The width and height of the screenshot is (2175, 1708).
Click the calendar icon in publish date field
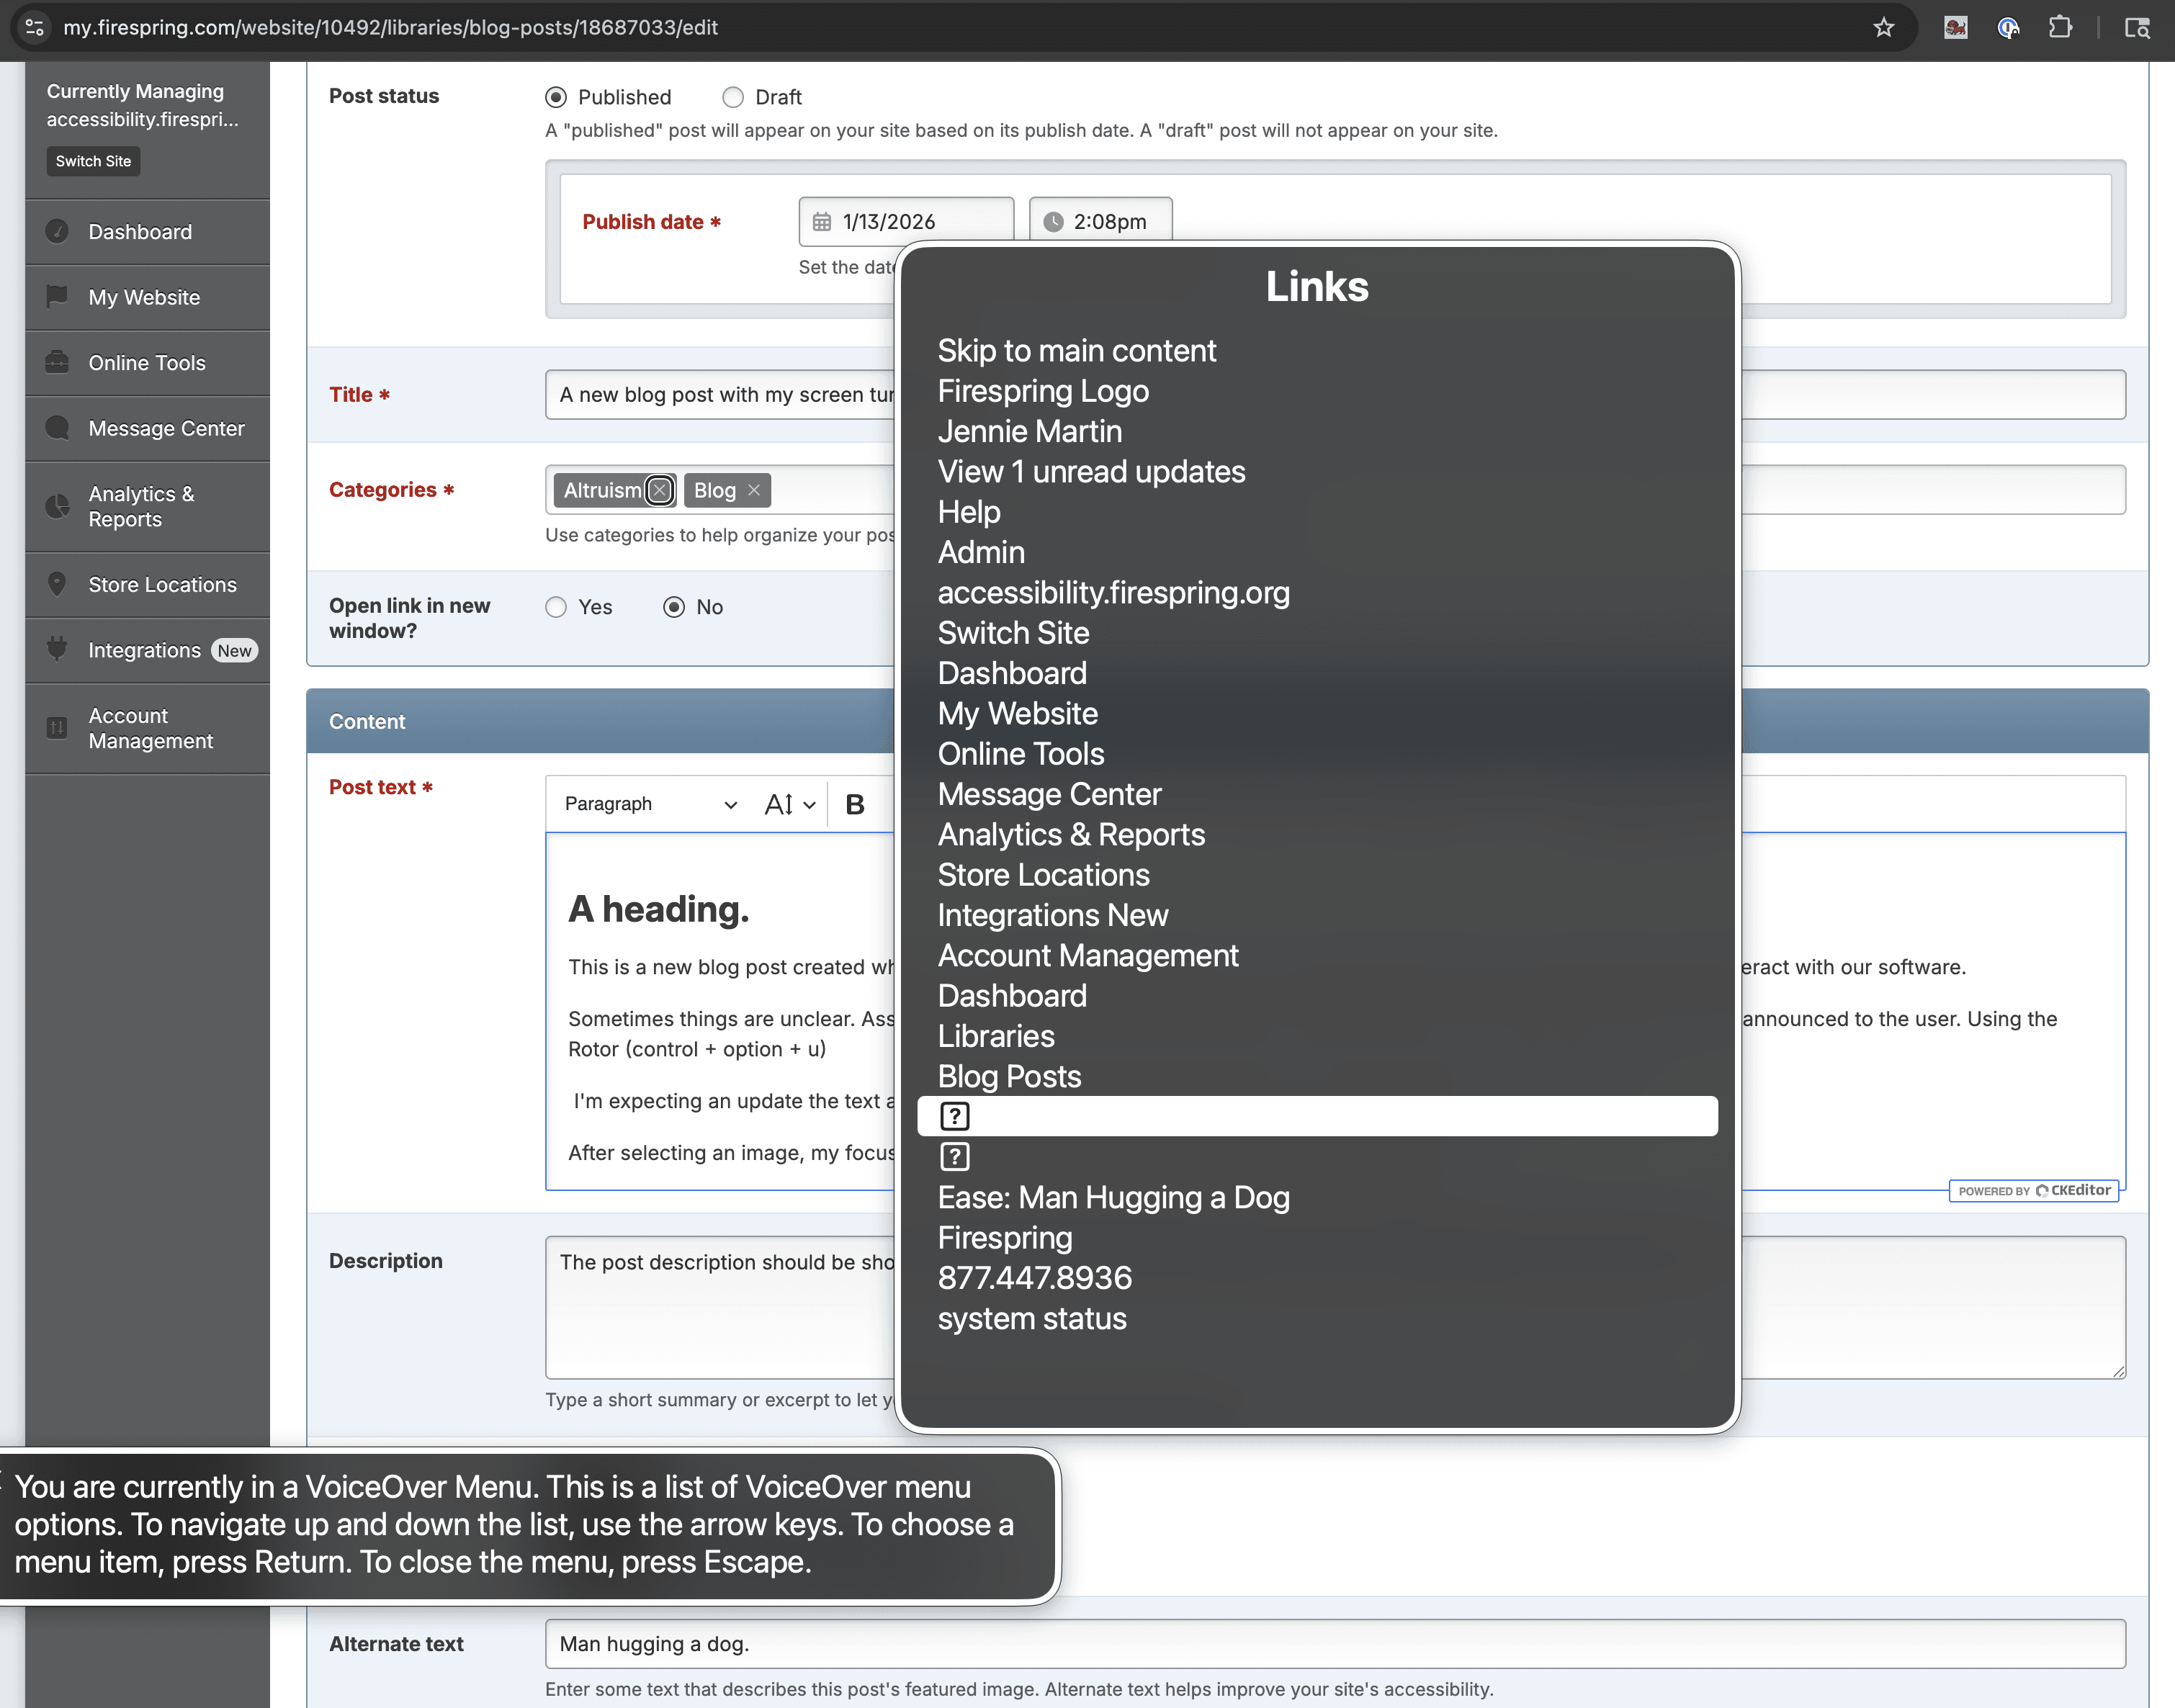822,222
